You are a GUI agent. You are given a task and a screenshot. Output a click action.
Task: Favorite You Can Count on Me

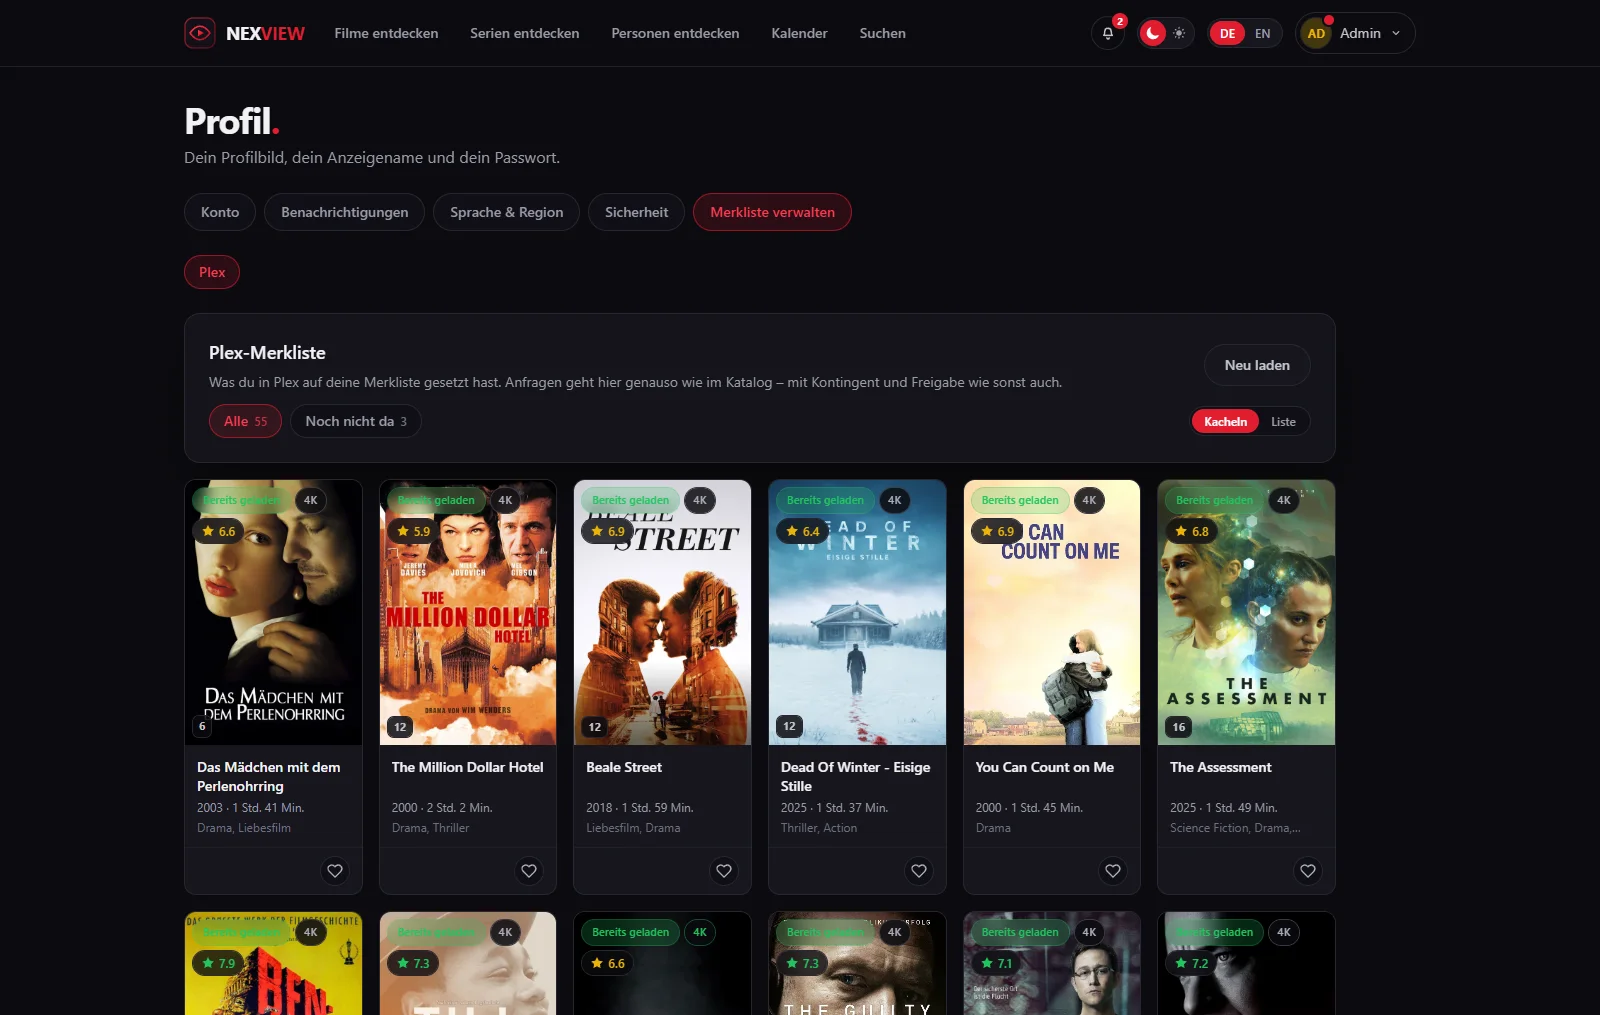(x=1113, y=871)
